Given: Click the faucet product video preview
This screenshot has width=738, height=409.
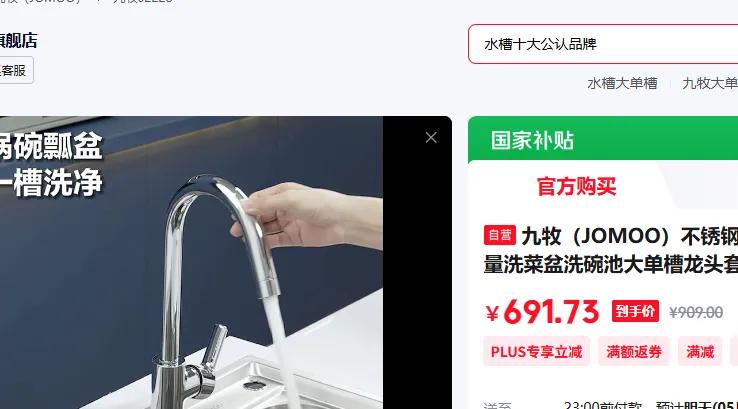Looking at the screenshot, I should (191, 263).
